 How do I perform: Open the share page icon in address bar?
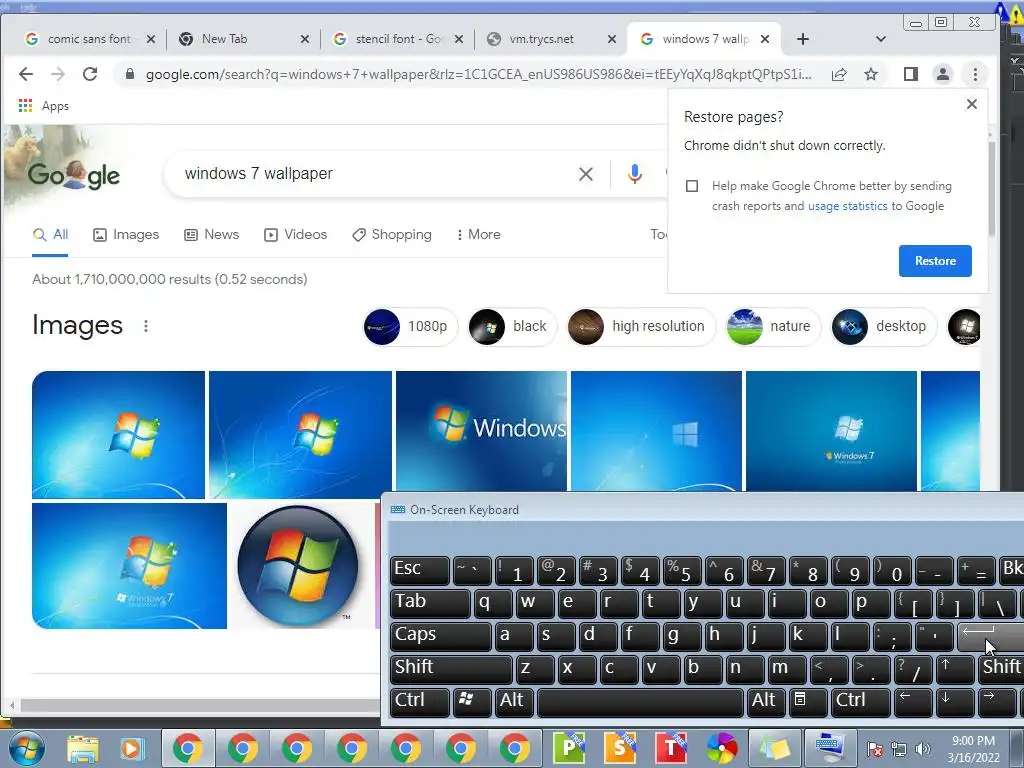point(839,74)
